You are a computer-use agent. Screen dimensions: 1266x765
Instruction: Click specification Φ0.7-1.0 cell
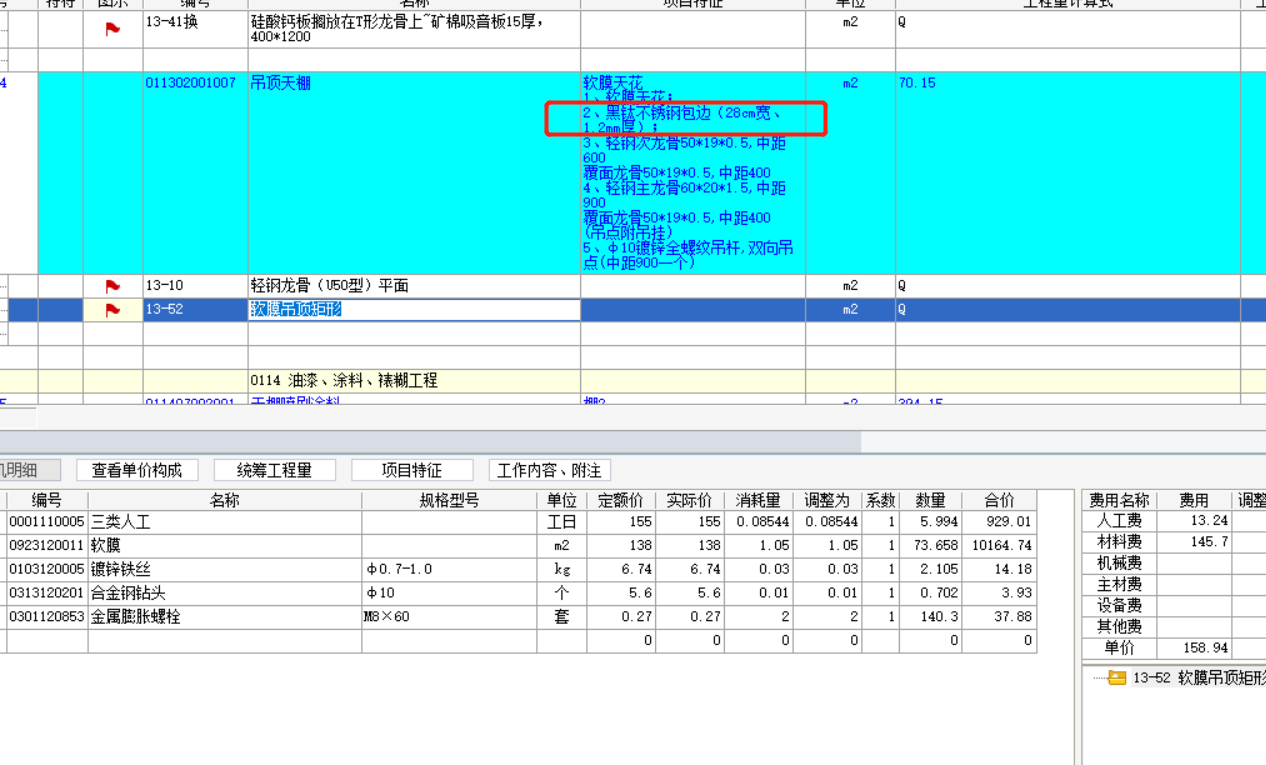coord(449,570)
